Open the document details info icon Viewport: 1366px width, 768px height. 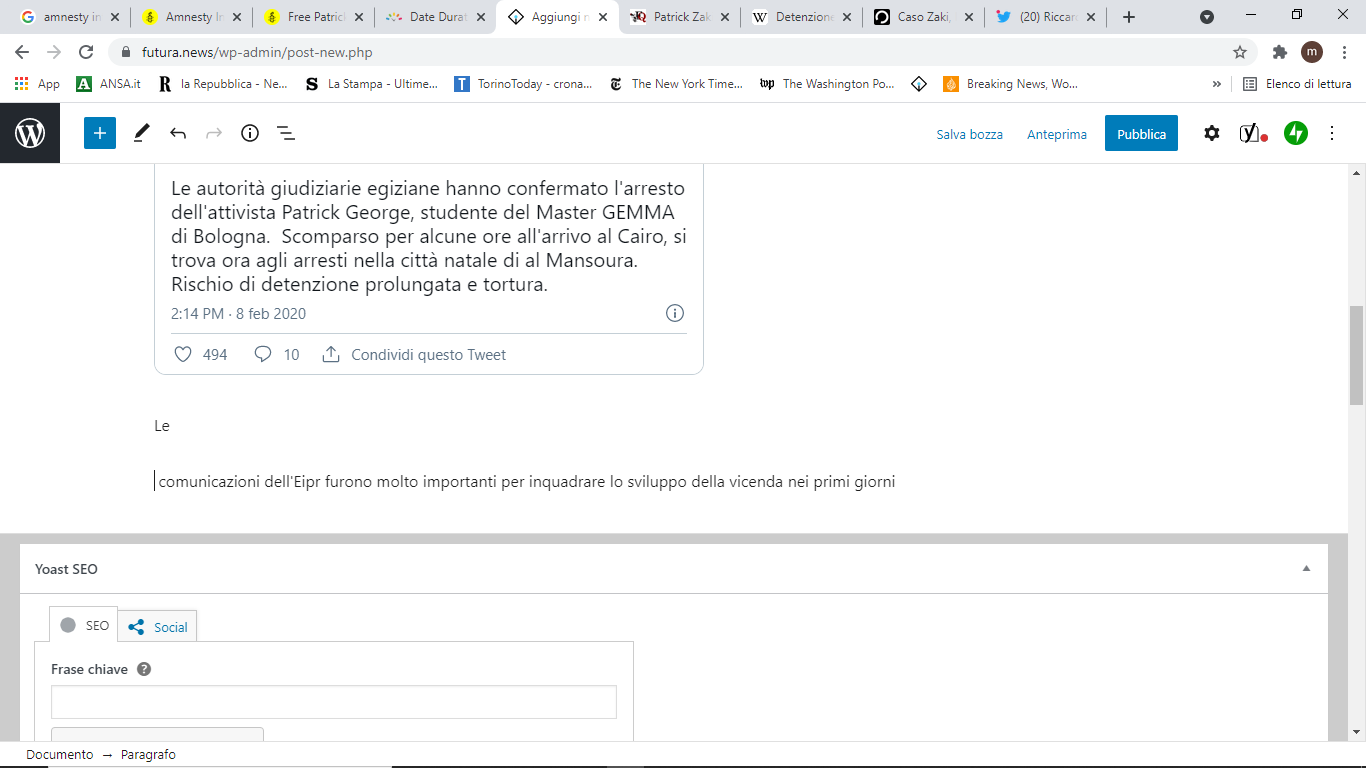pyautogui.click(x=250, y=133)
